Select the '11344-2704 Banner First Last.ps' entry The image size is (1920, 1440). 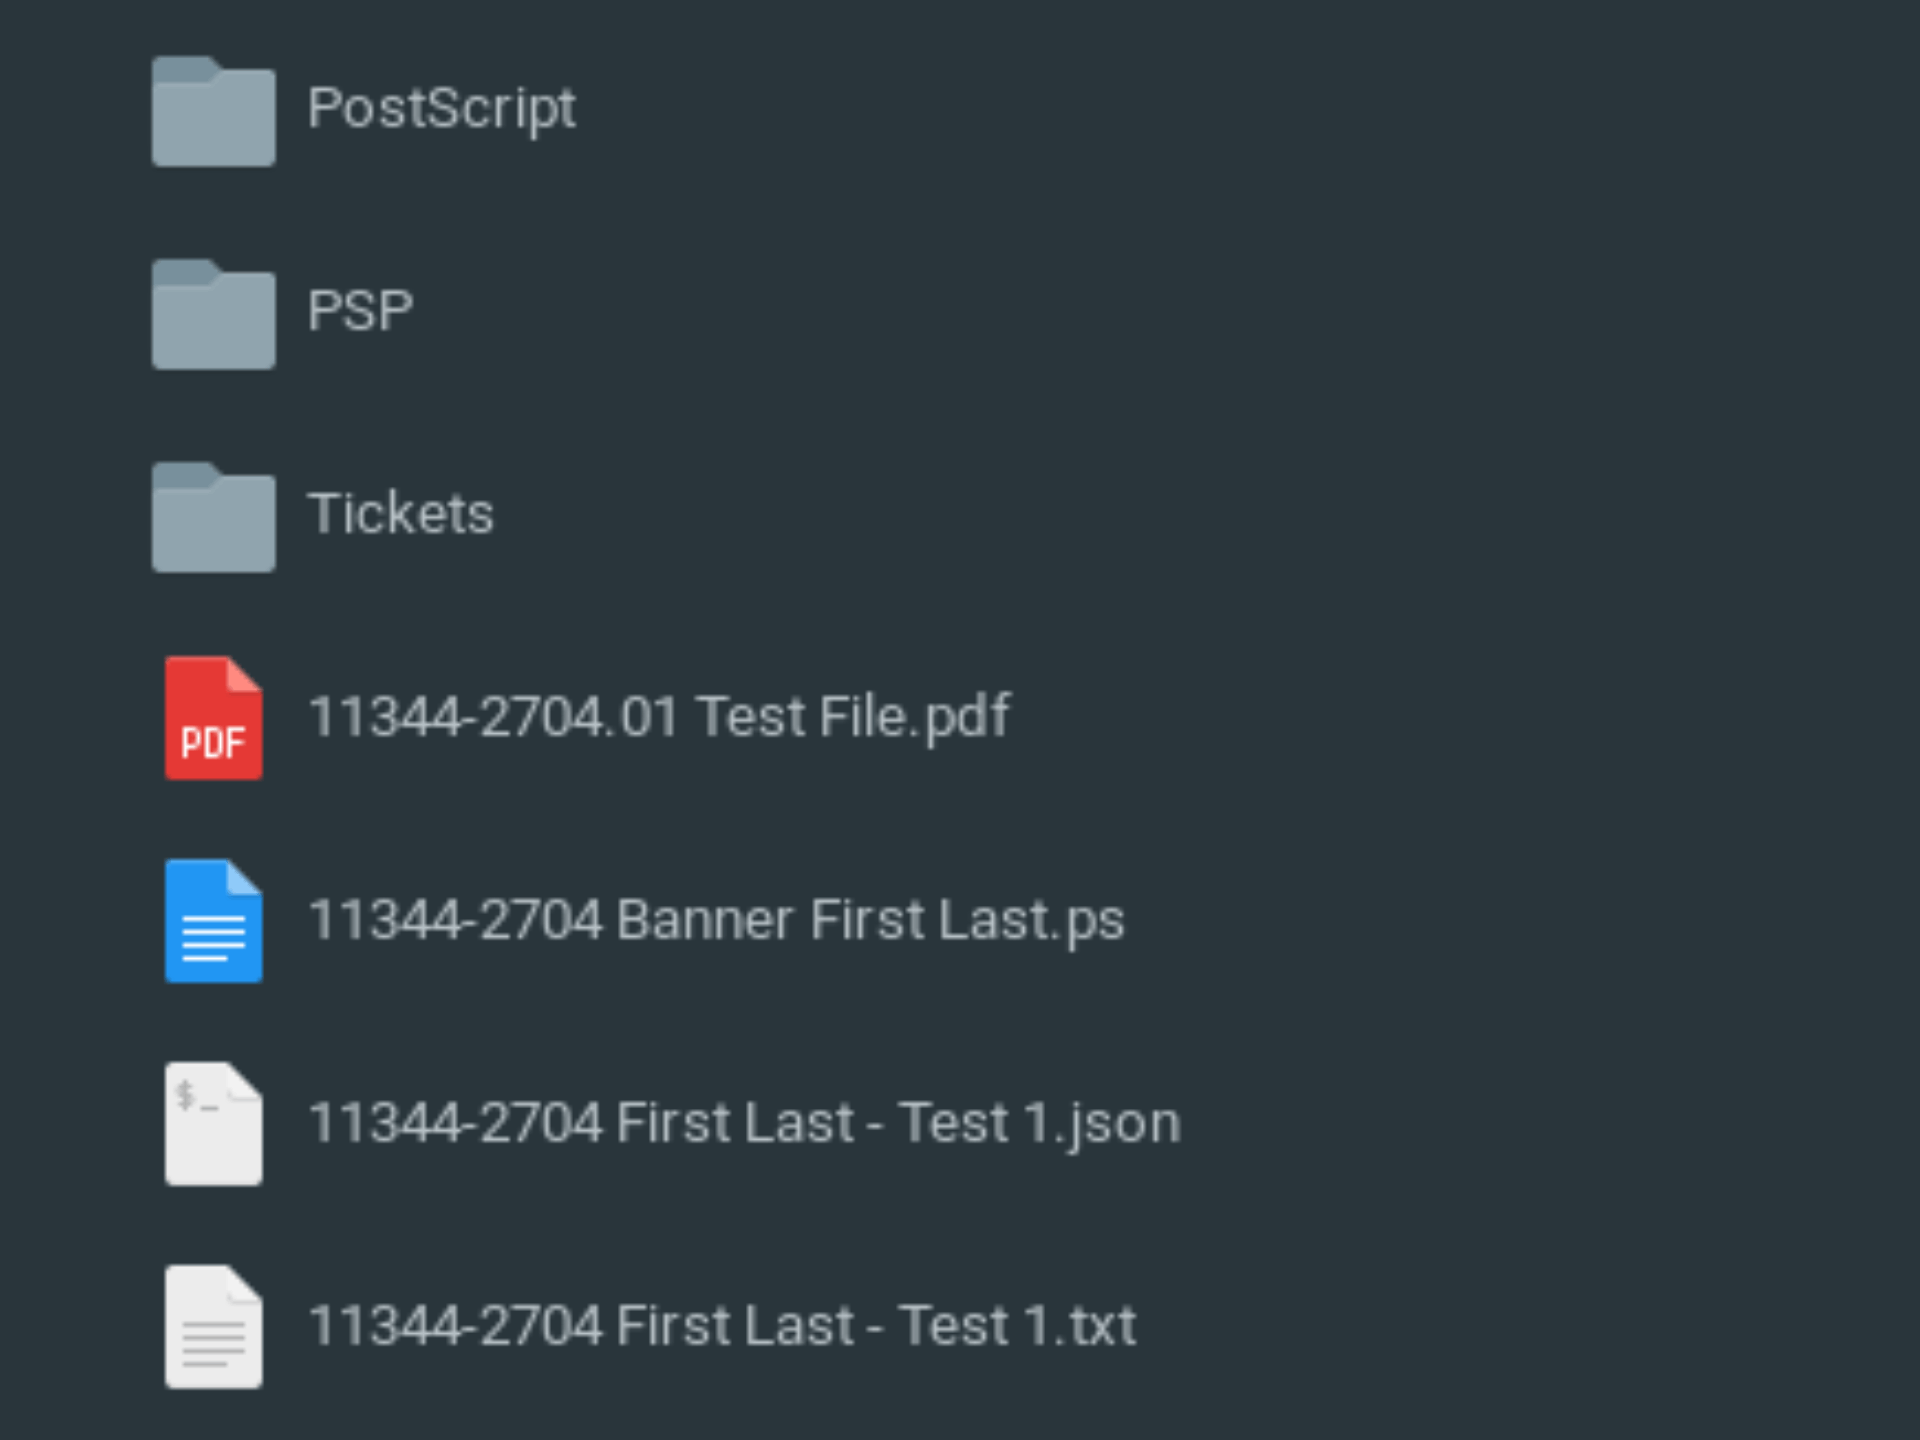716,920
